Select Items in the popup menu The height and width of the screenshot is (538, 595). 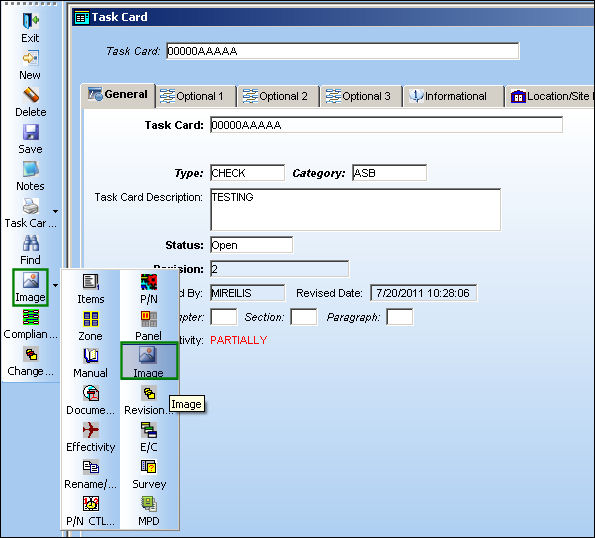point(91,289)
